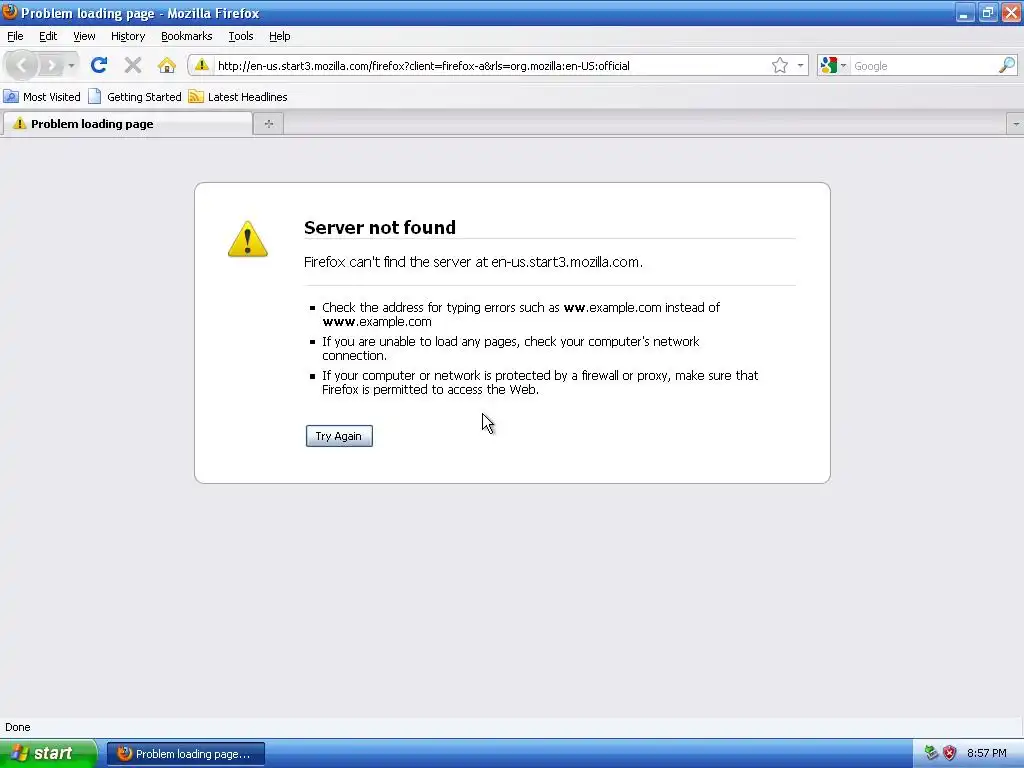Open the File menu
The image size is (1024, 768).
(x=15, y=37)
